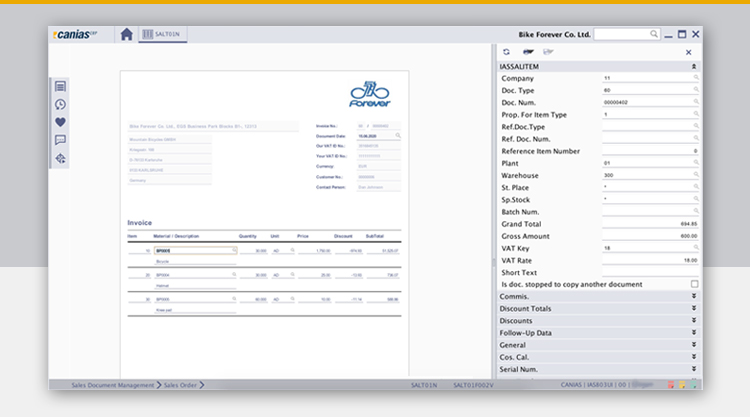Click the Gross Amount value field
The height and width of the screenshot is (417, 750).
(x=650, y=236)
